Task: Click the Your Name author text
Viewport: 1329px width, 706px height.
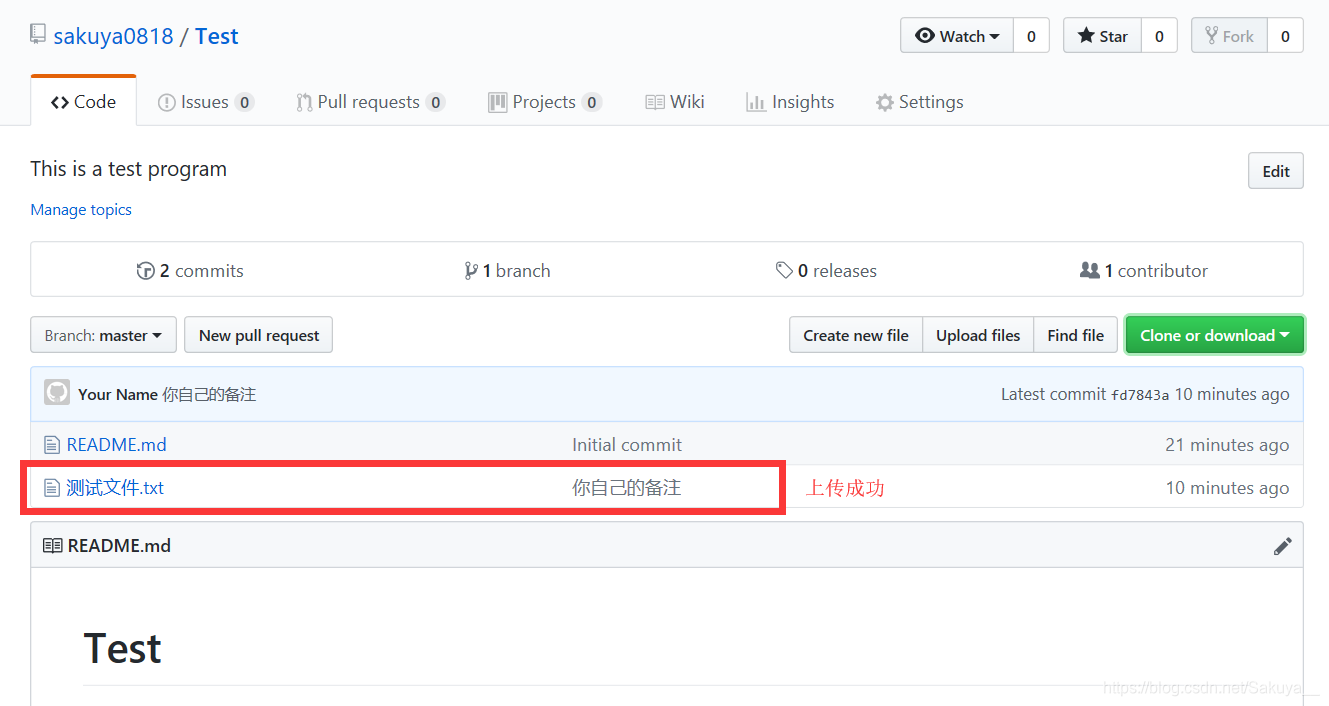Action: point(118,394)
